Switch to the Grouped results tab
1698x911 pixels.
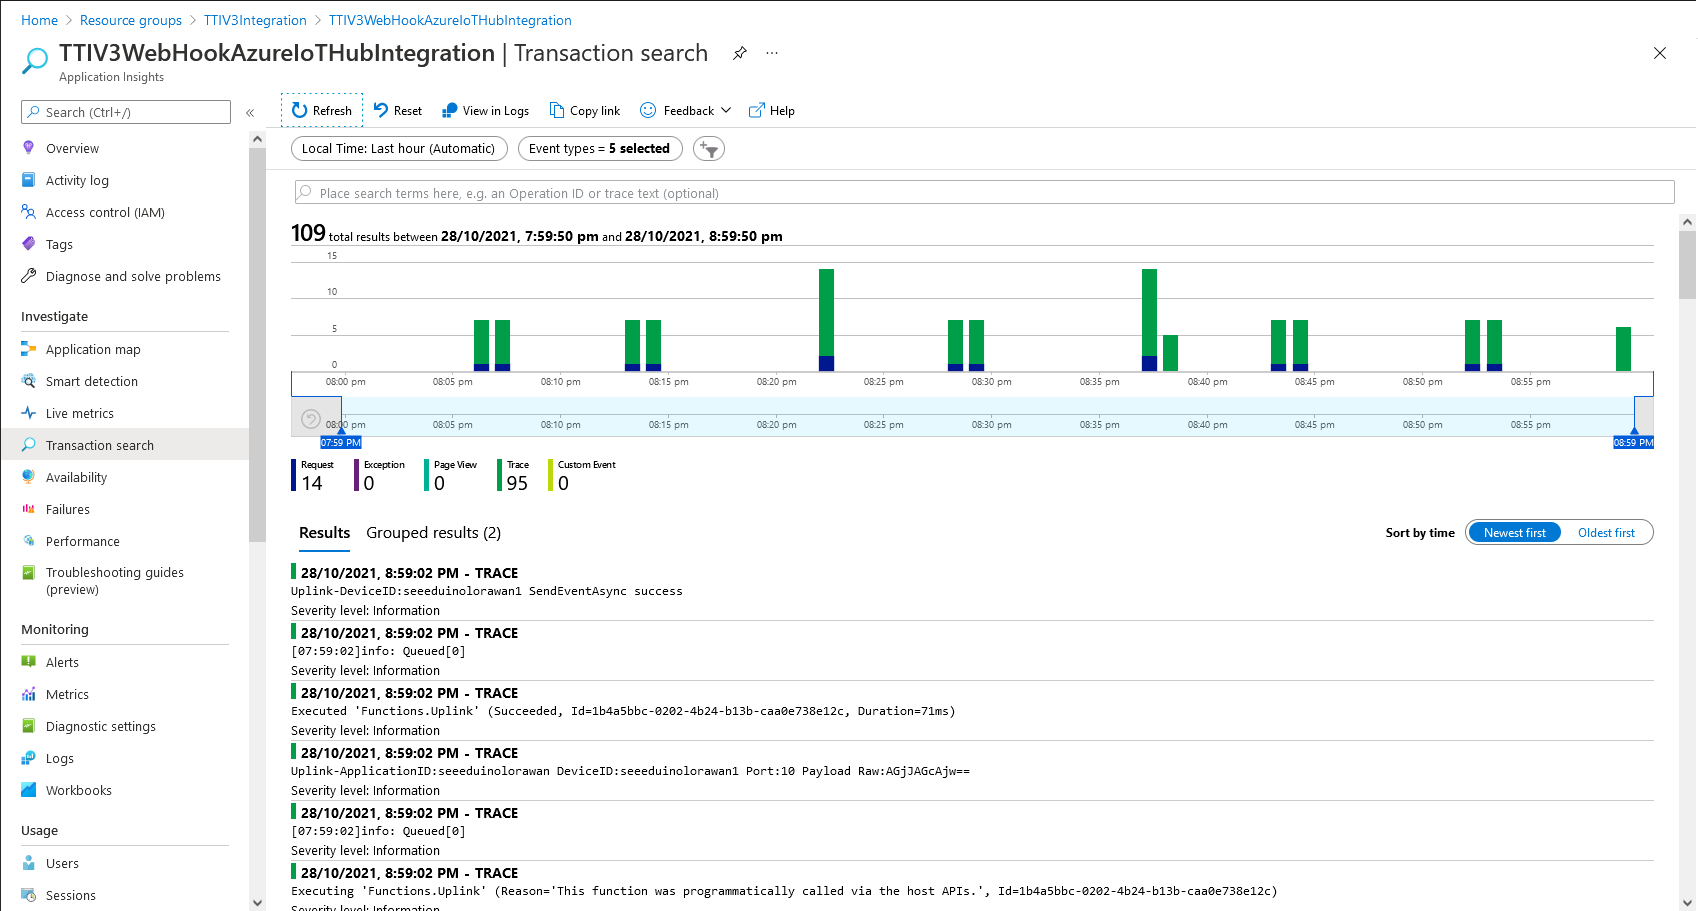[433, 533]
